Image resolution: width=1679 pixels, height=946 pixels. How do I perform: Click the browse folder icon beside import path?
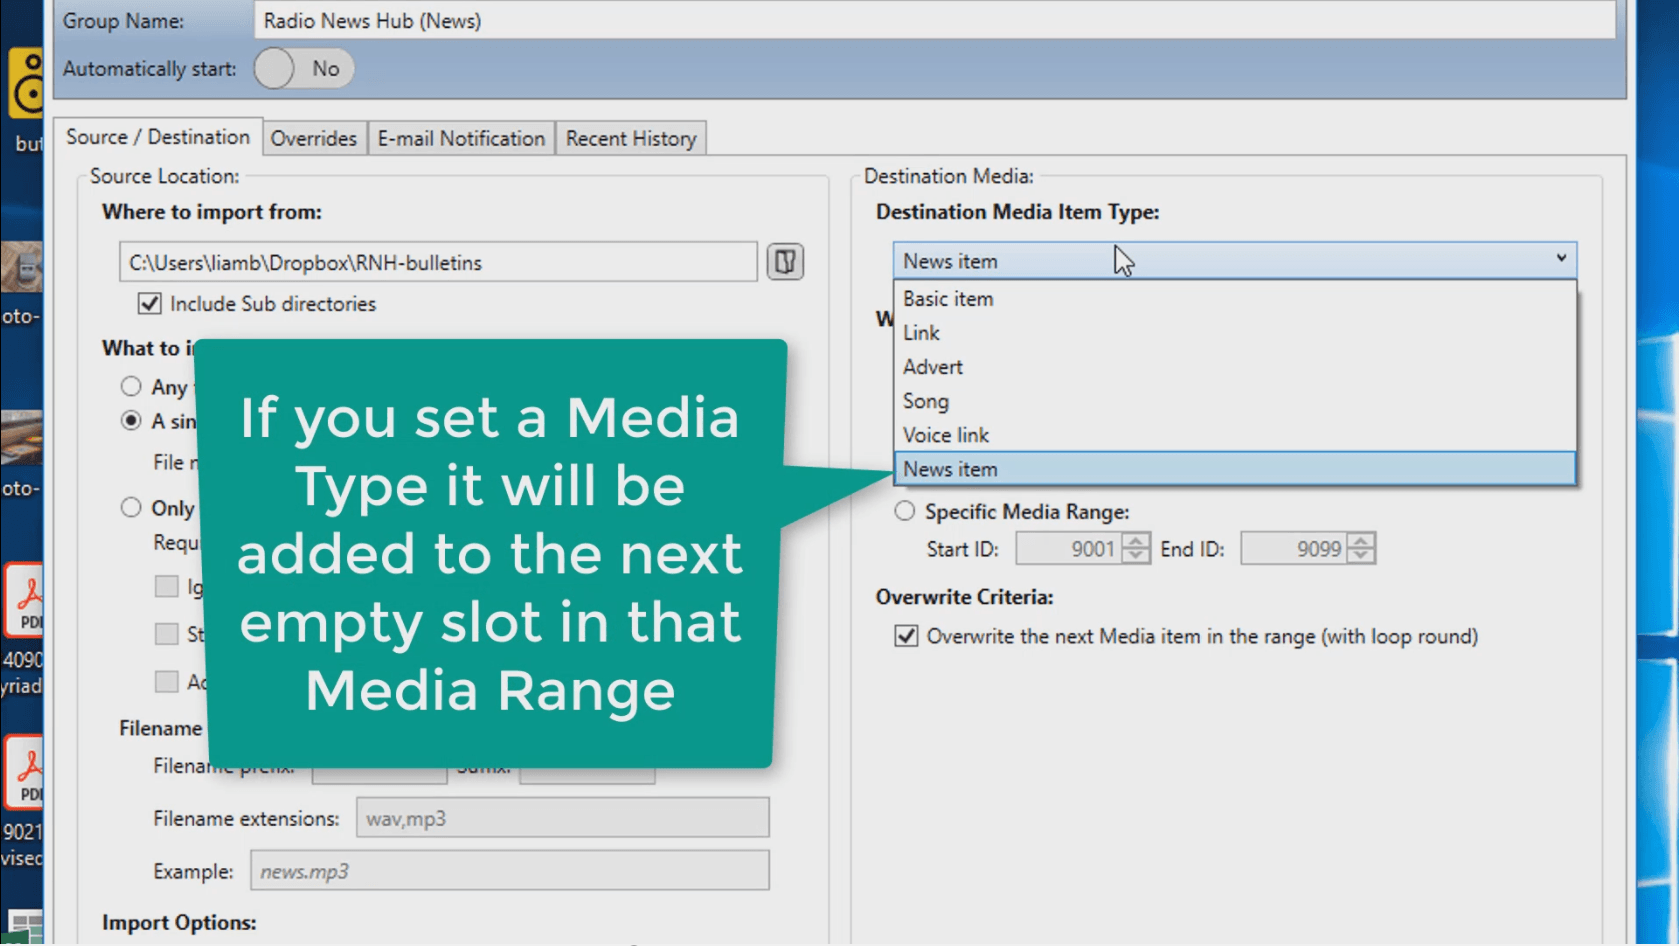click(x=785, y=262)
